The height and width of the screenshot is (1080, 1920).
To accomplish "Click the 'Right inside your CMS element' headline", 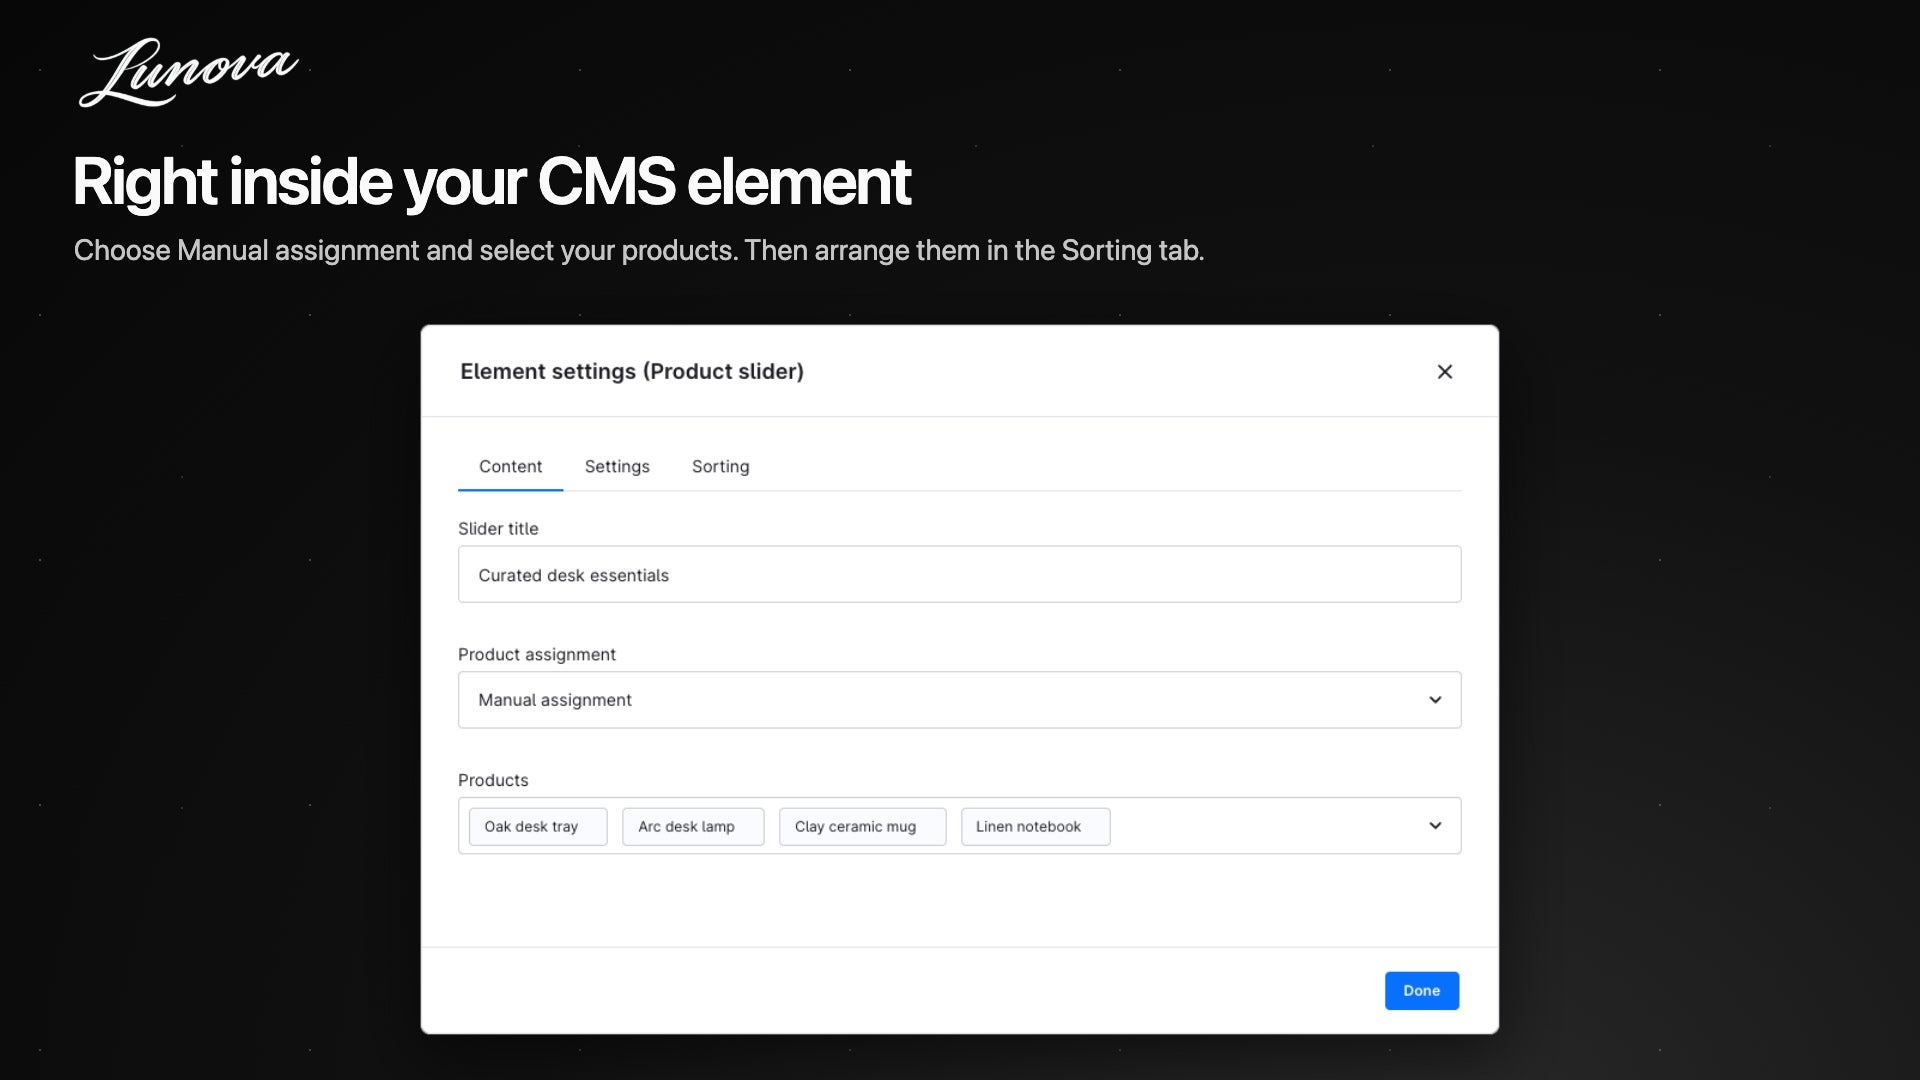I will pyautogui.click(x=492, y=183).
